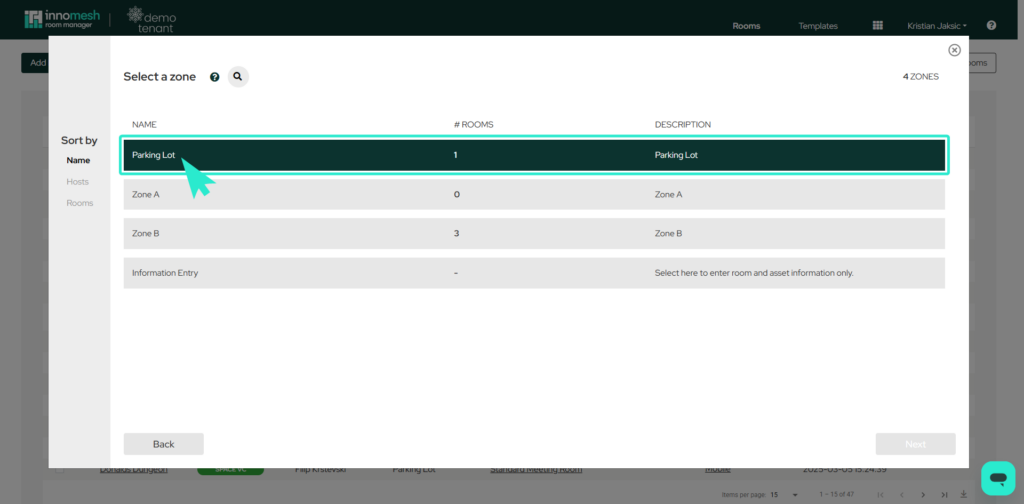Click the help question mark in the top navigation
The image size is (1024, 504).
click(x=991, y=25)
